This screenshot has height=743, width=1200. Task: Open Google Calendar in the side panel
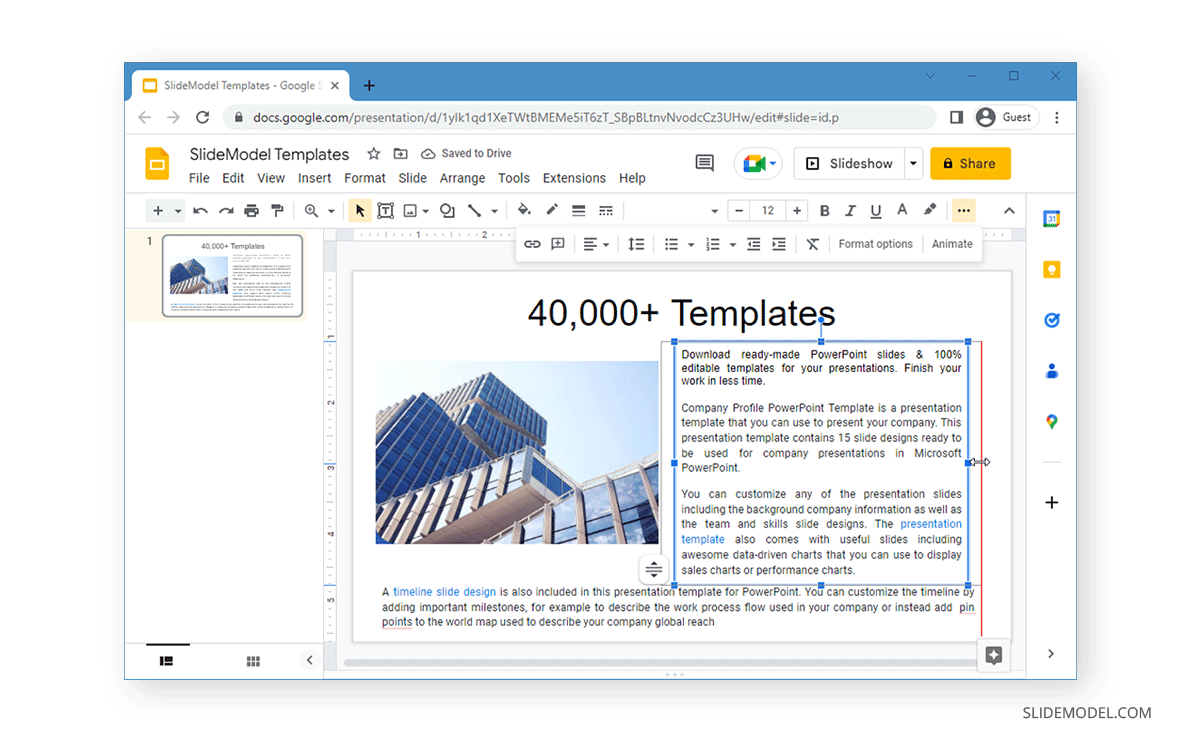[1051, 218]
